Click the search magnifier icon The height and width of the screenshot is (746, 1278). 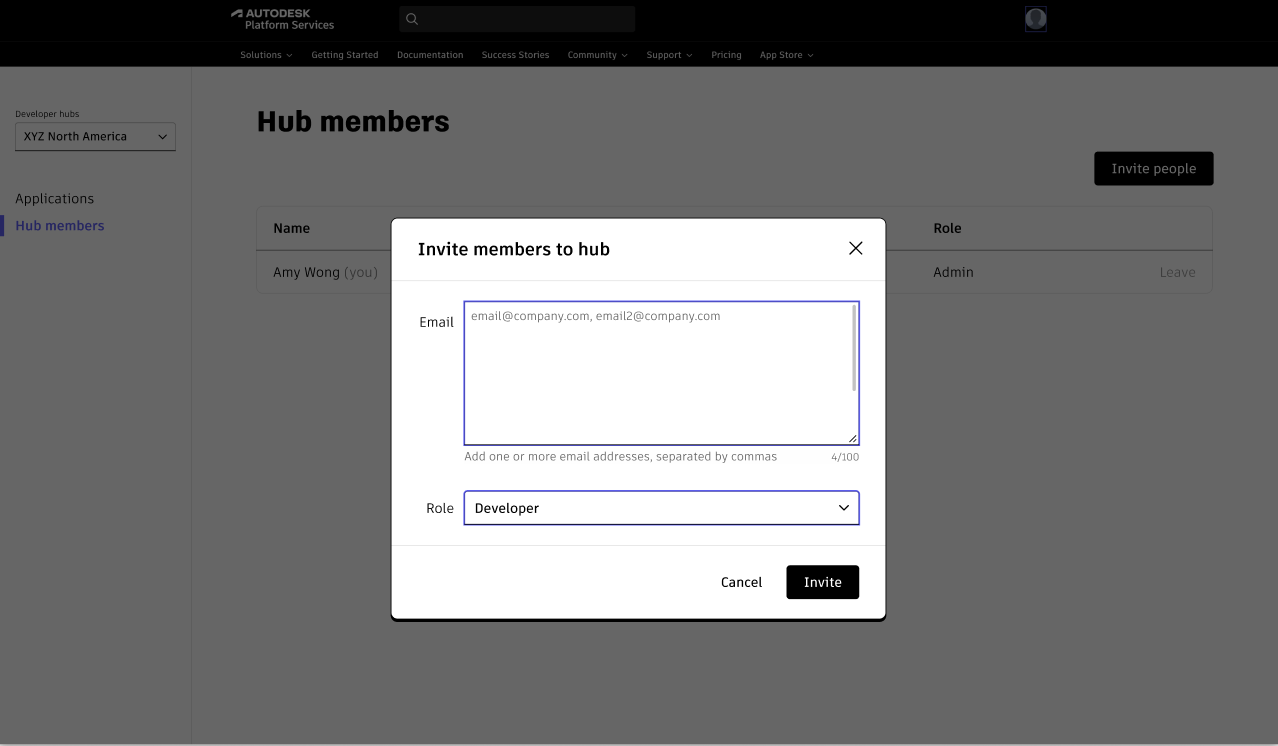[412, 19]
